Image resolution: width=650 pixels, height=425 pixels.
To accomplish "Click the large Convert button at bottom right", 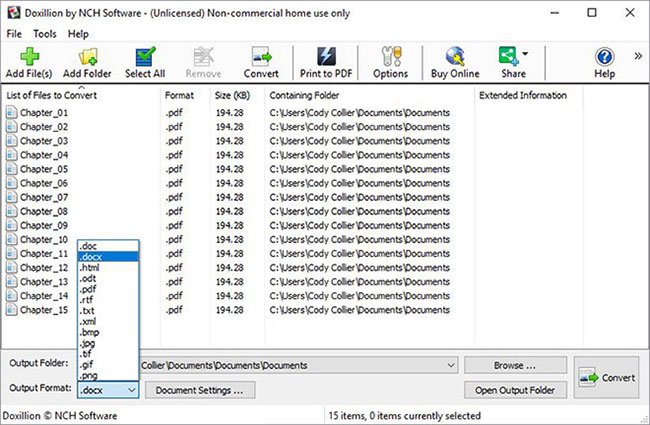I will (x=606, y=378).
